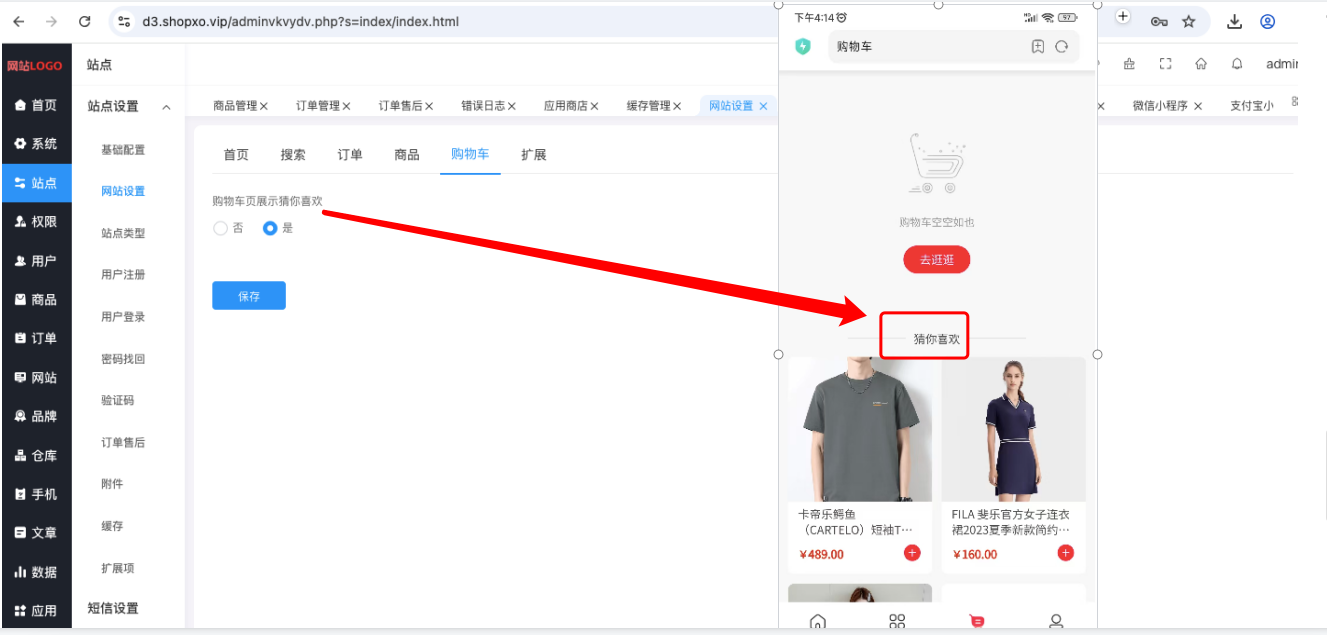This screenshot has width=1327, height=635.
Task: Open the browser downloads icon
Action: point(1235,21)
